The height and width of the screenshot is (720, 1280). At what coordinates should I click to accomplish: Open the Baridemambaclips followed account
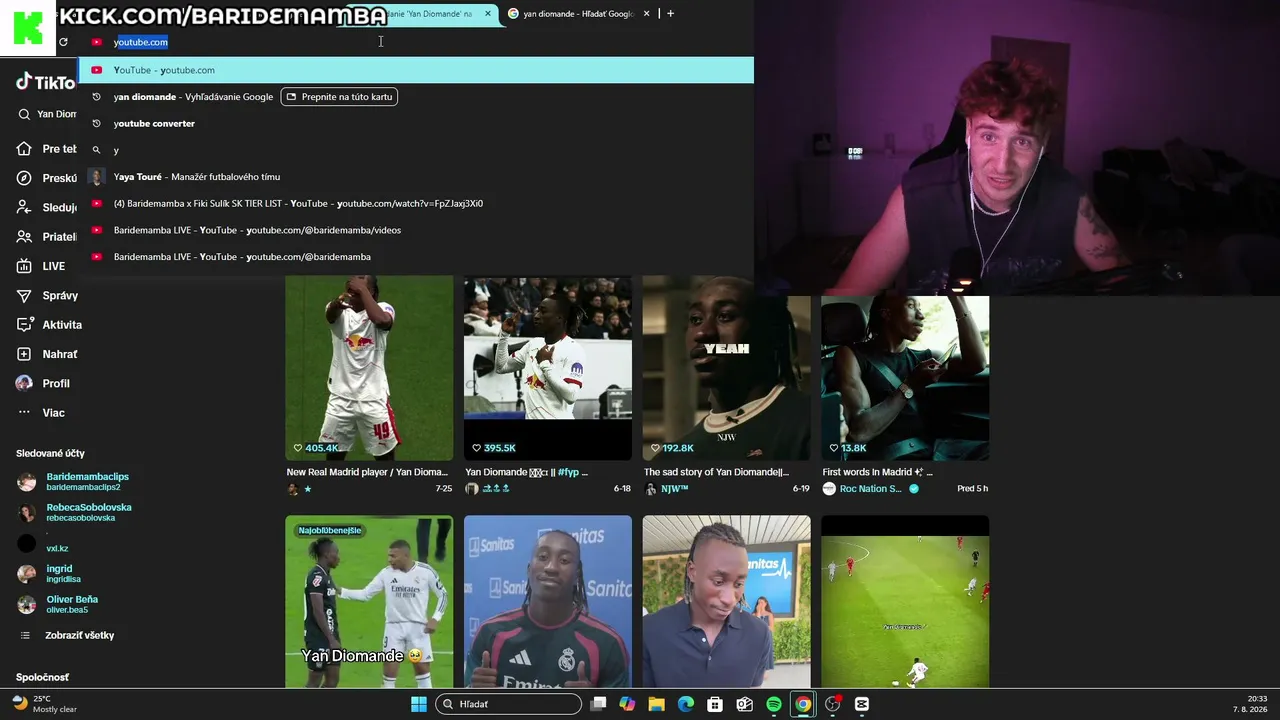(x=73, y=481)
